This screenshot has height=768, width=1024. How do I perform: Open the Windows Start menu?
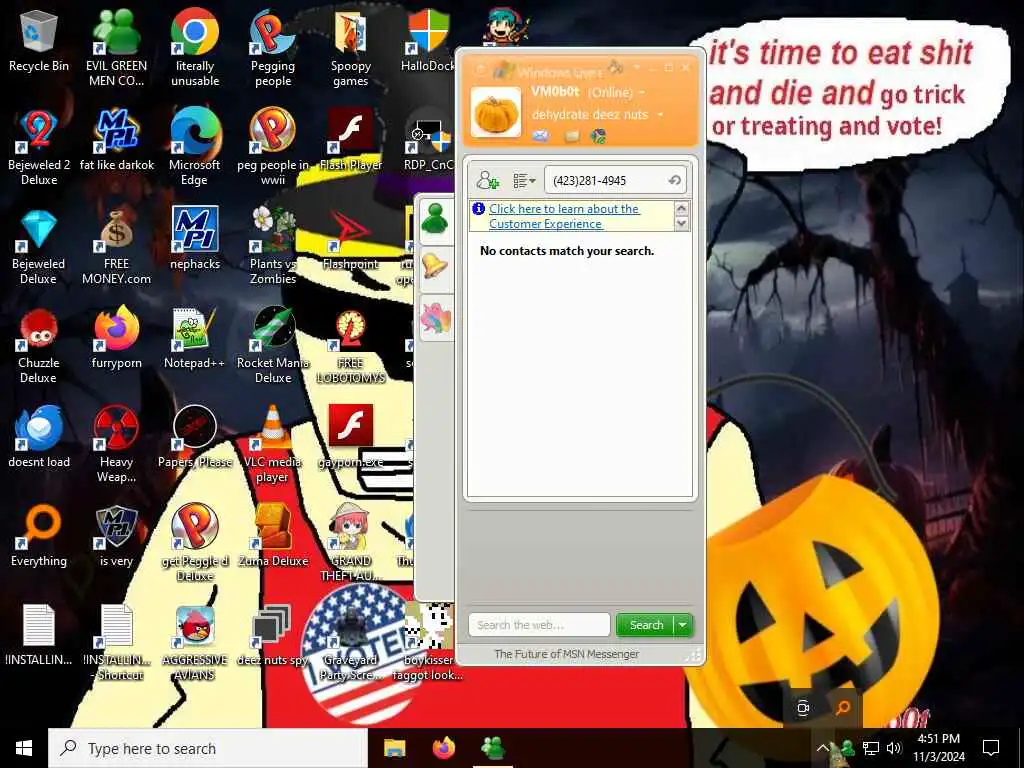(x=24, y=748)
